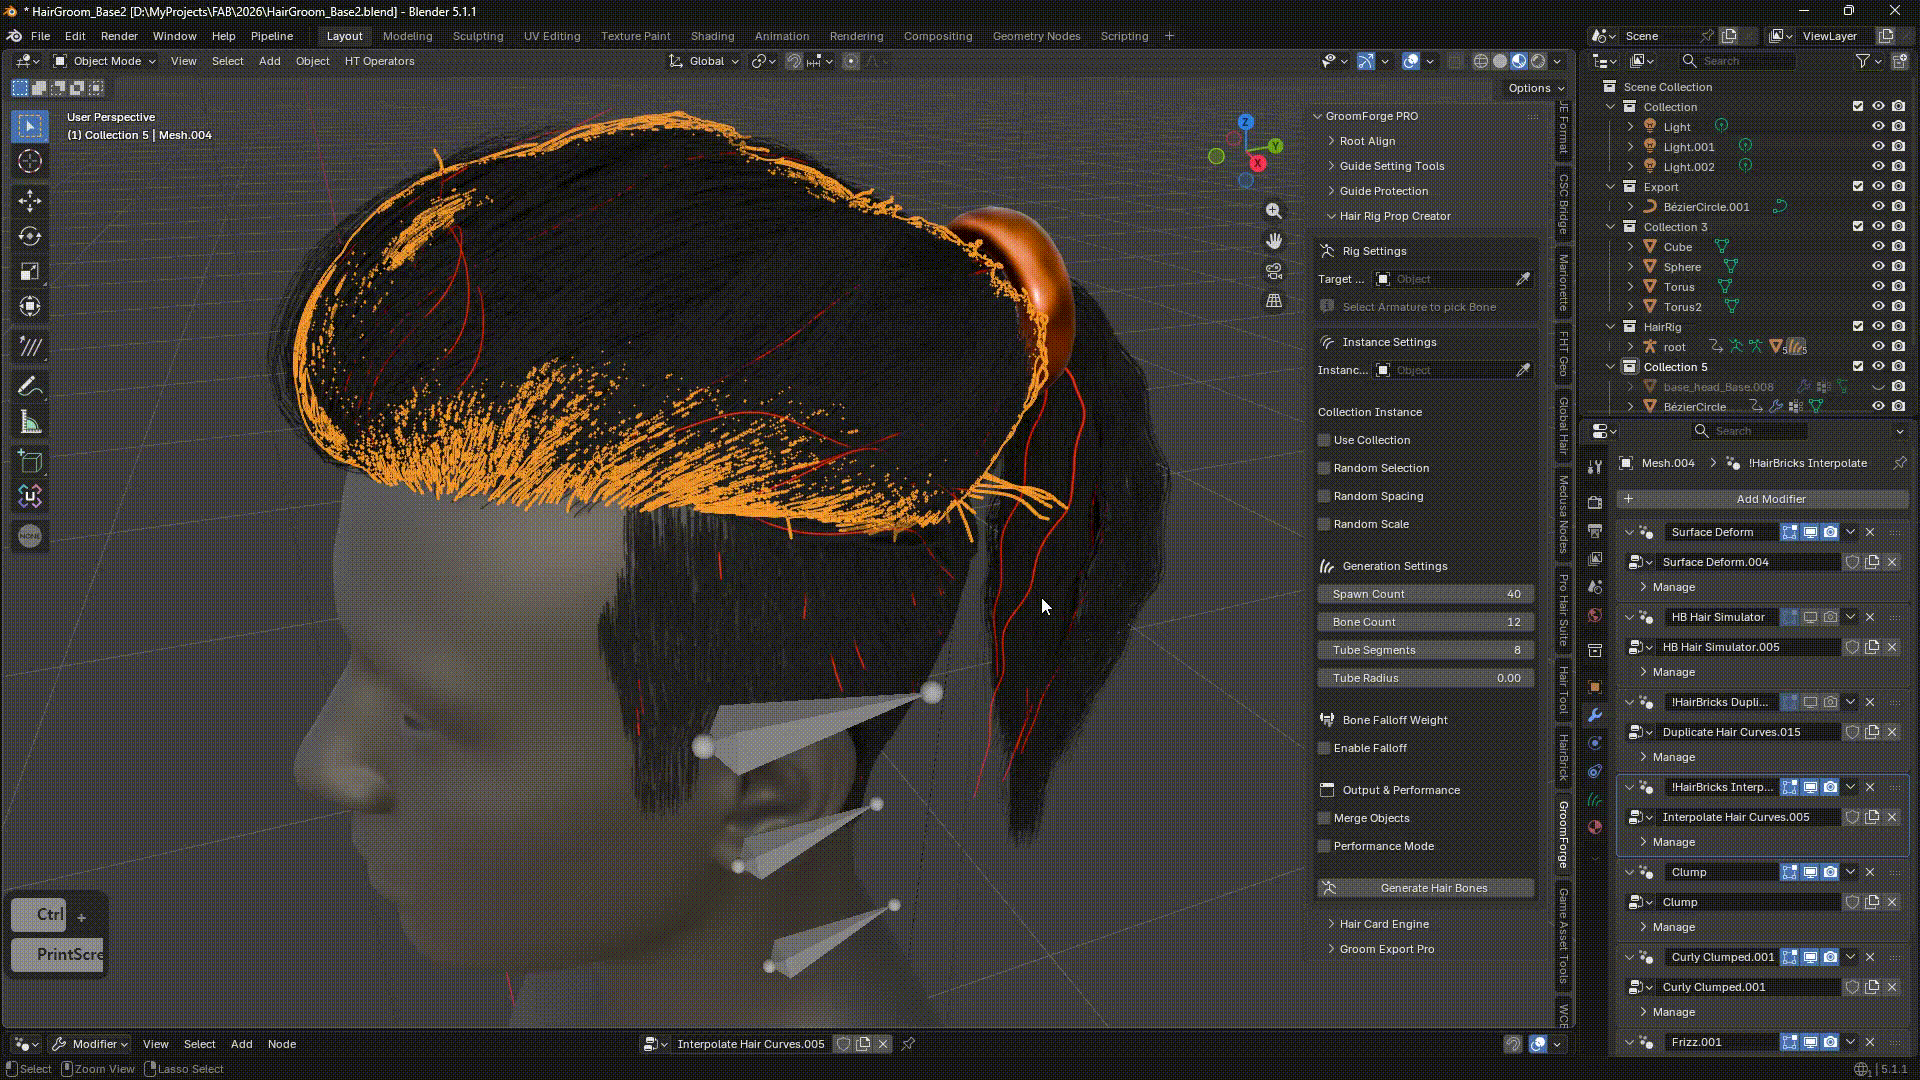Activate the Scale tool
The height and width of the screenshot is (1080, 1920).
pyautogui.click(x=30, y=271)
